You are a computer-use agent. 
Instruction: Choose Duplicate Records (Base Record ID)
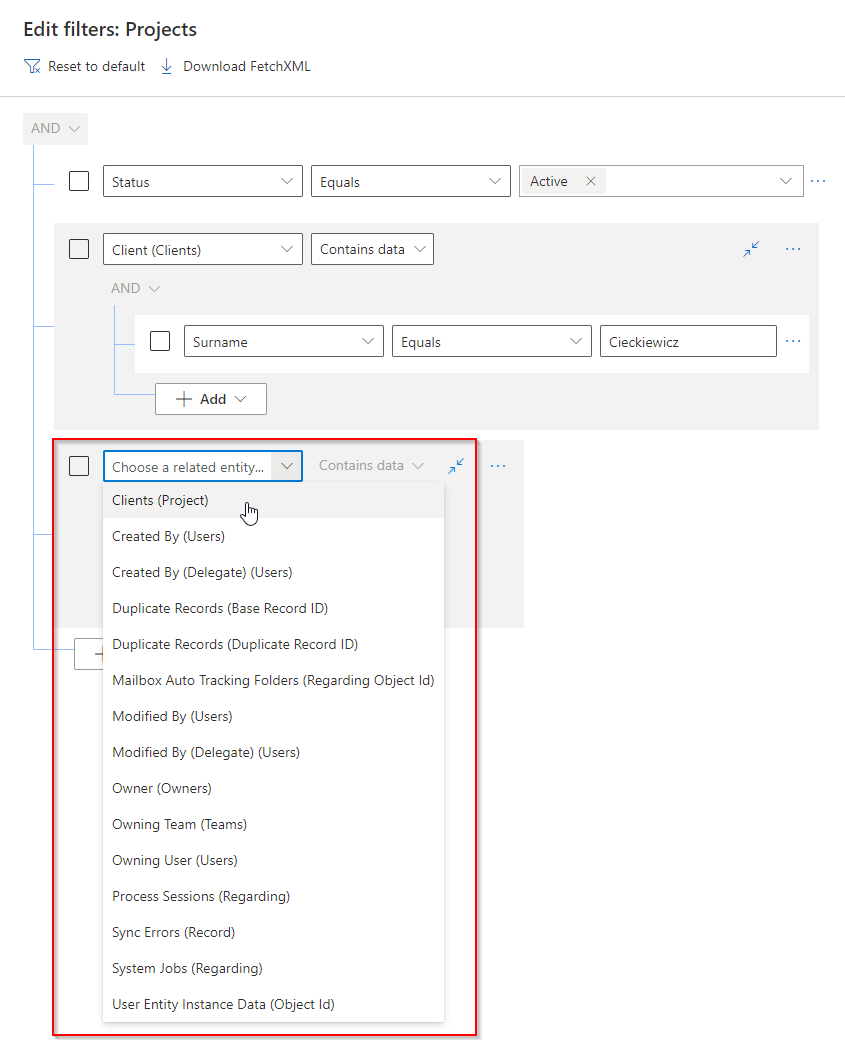(x=273, y=608)
